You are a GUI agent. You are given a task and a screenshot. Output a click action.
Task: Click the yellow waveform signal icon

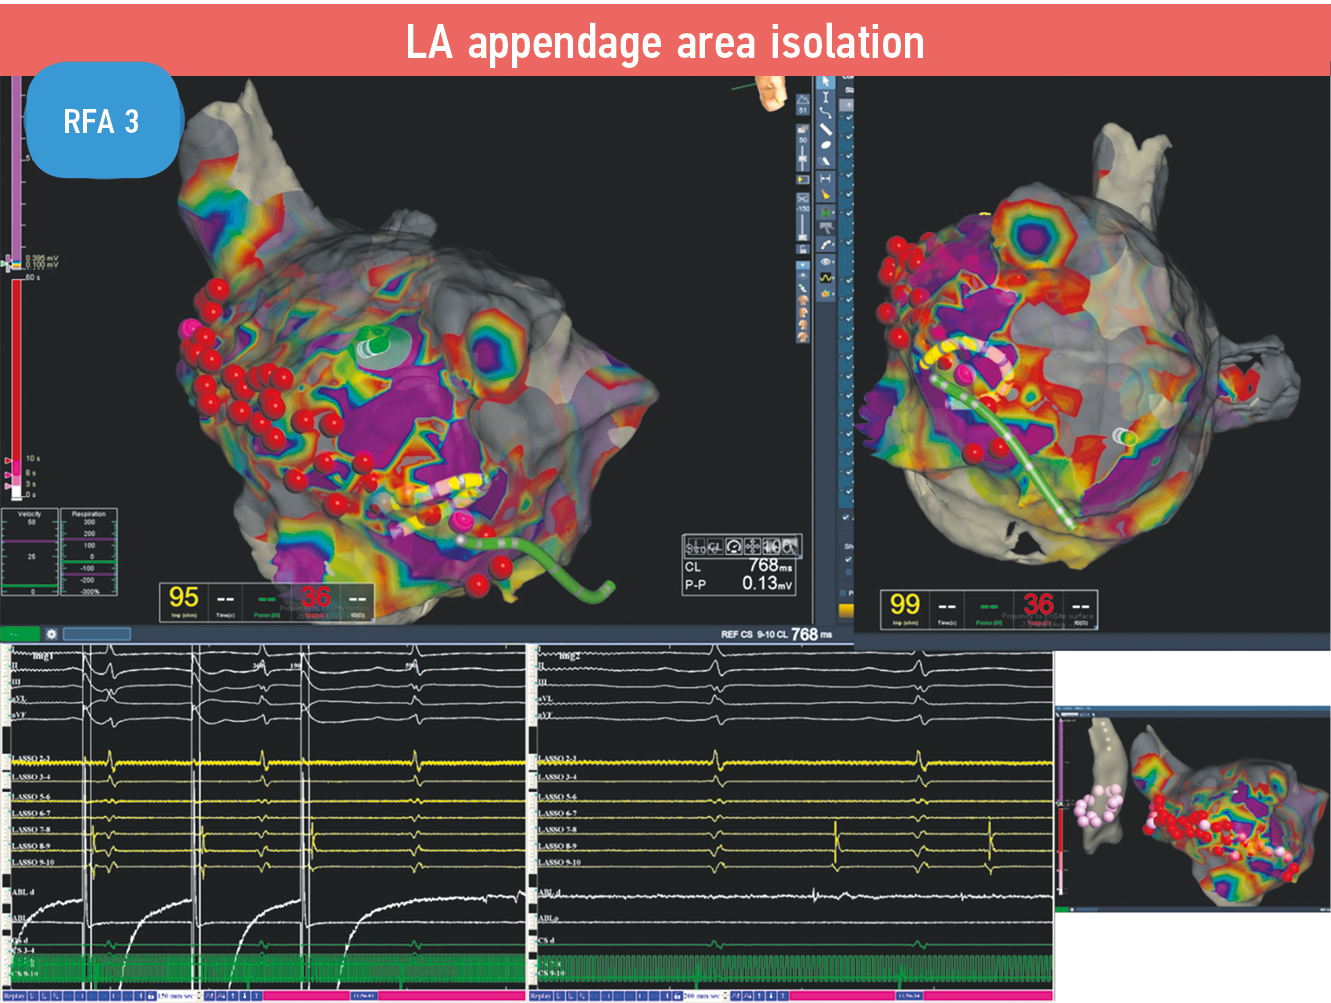(x=826, y=277)
